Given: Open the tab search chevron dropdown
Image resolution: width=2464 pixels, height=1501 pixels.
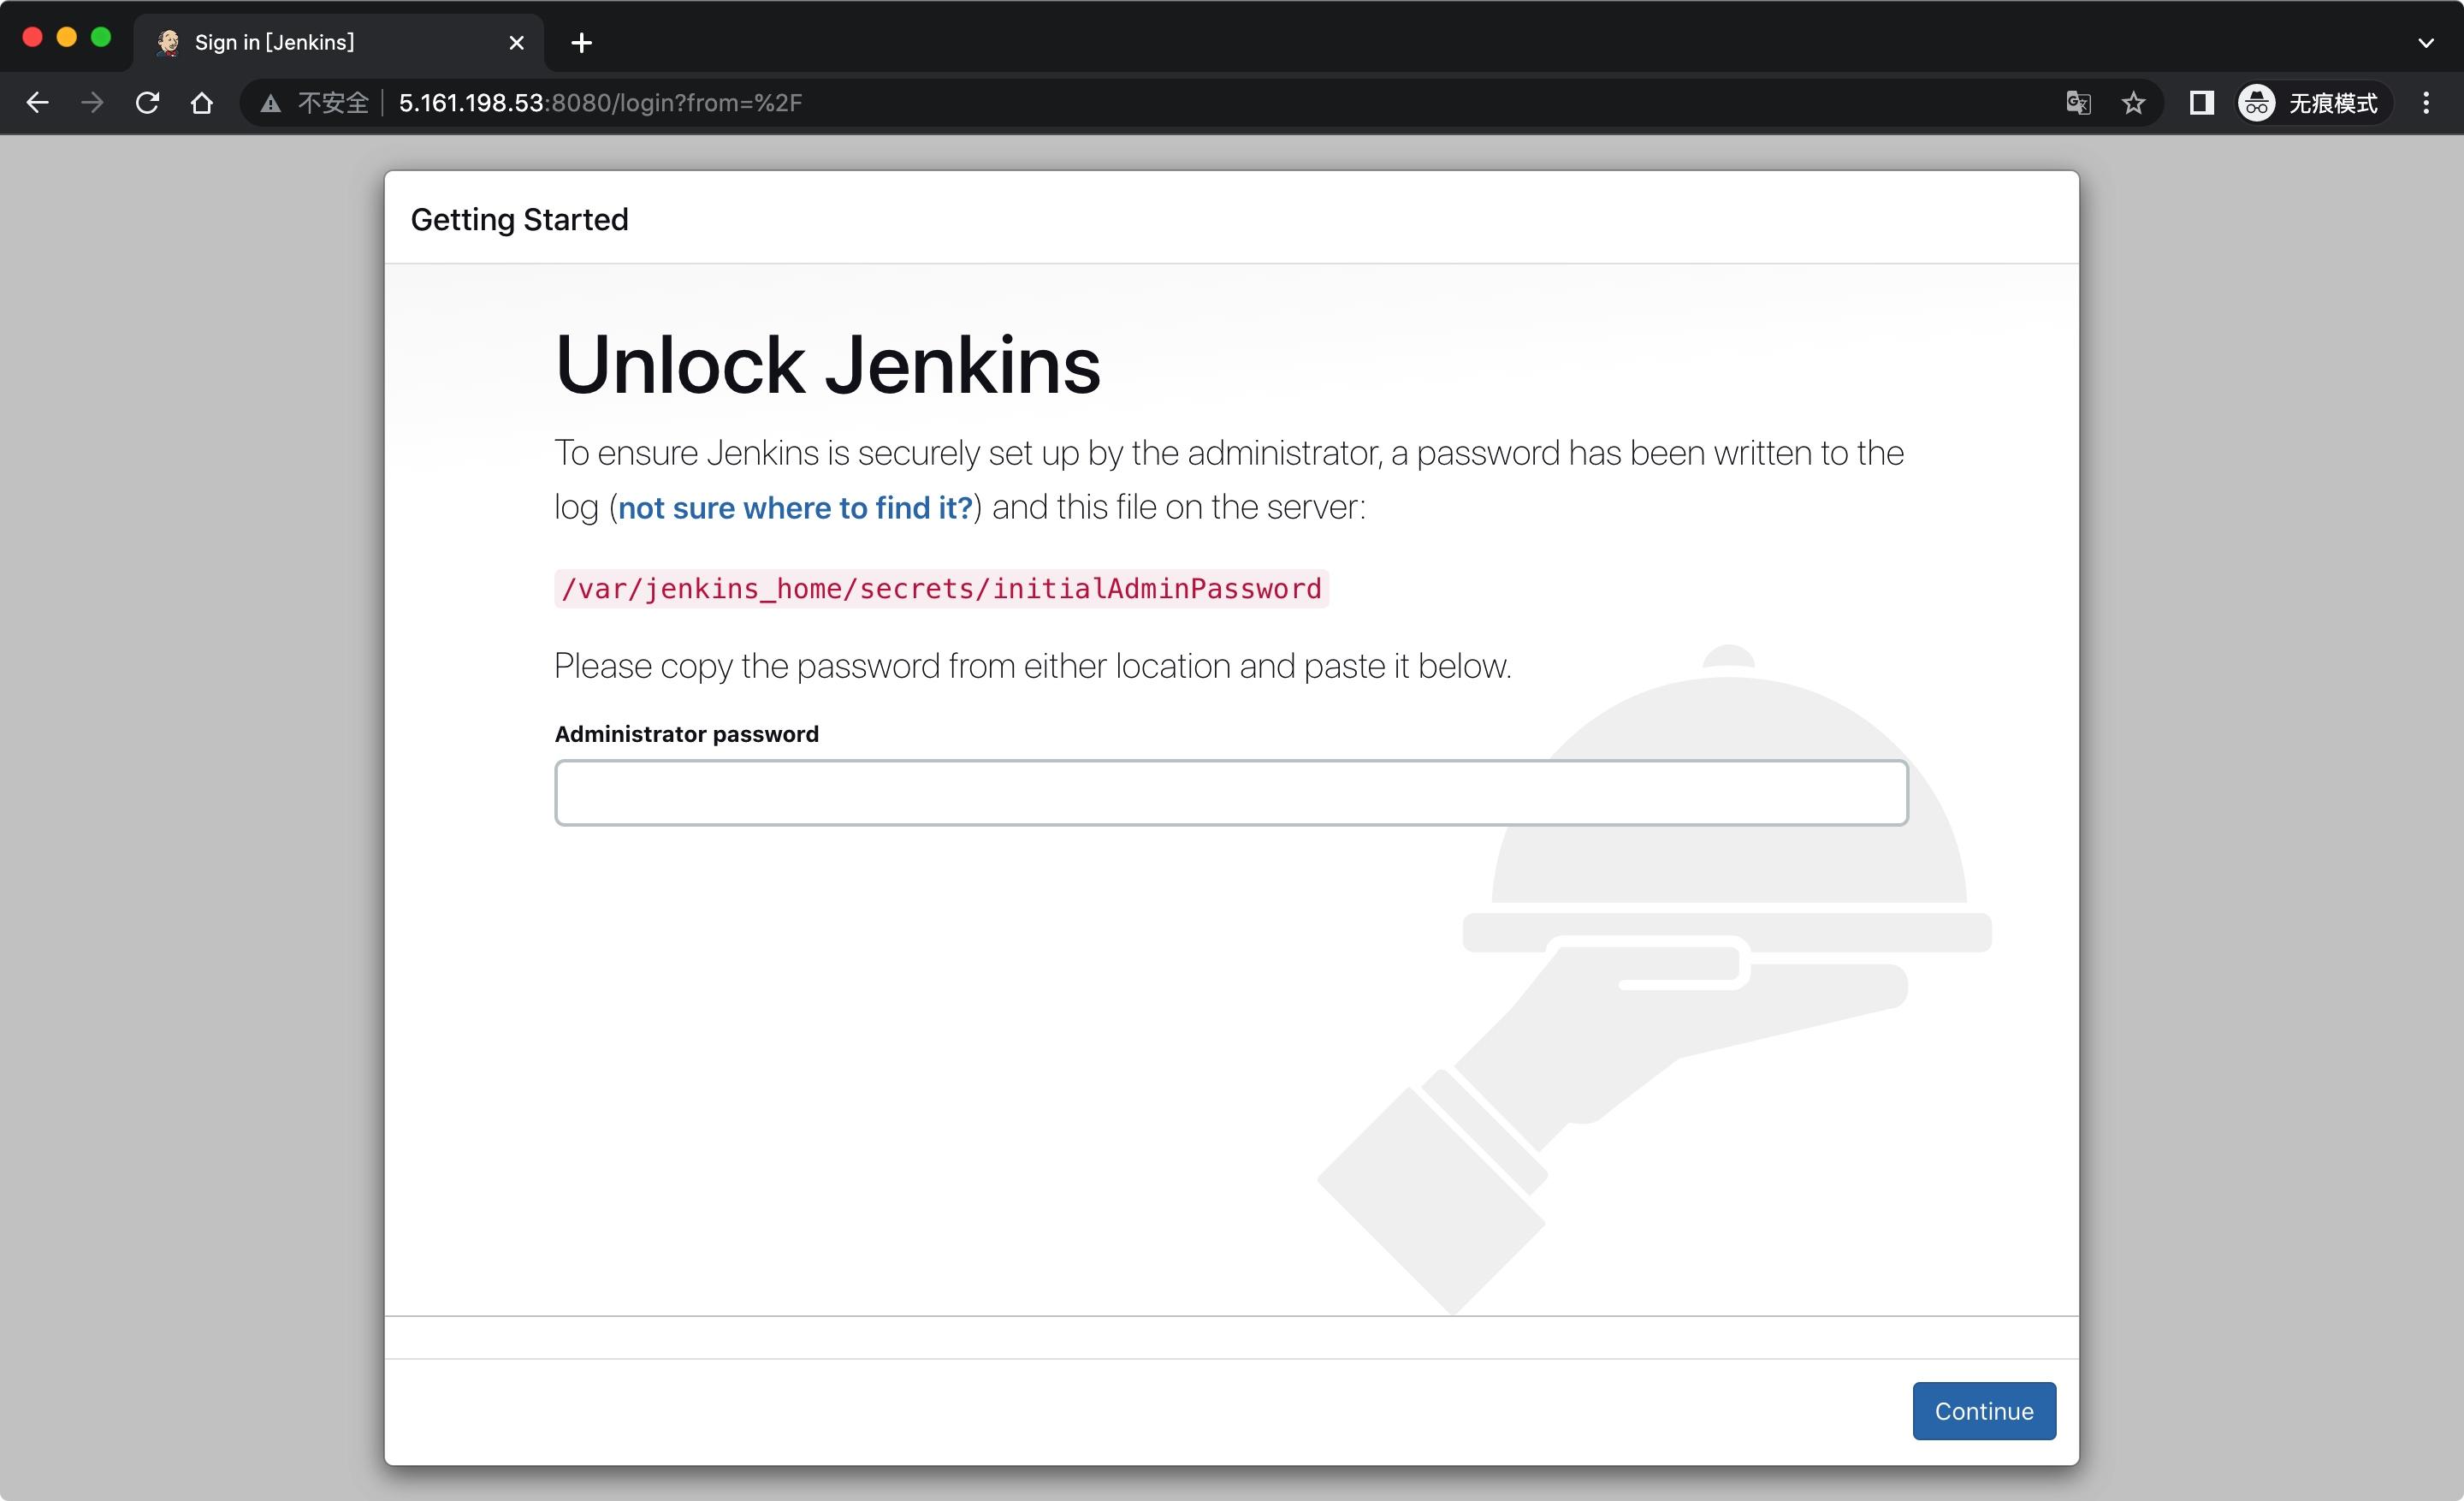Looking at the screenshot, I should [2425, 42].
